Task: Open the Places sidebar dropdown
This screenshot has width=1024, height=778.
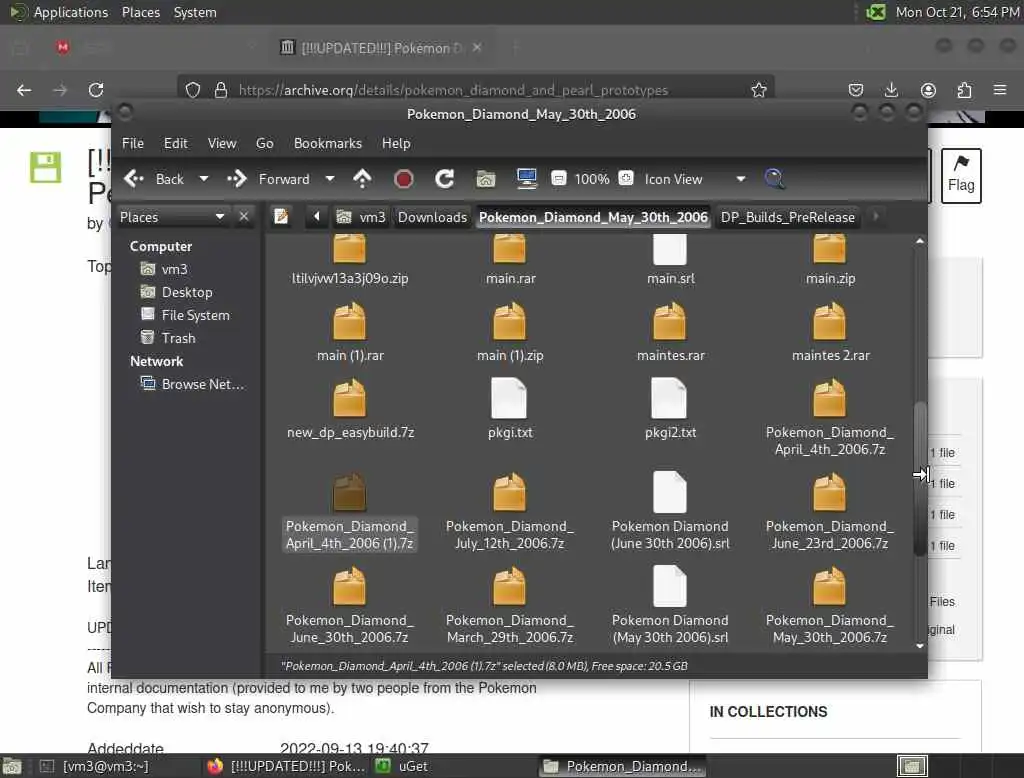Action: [172, 217]
